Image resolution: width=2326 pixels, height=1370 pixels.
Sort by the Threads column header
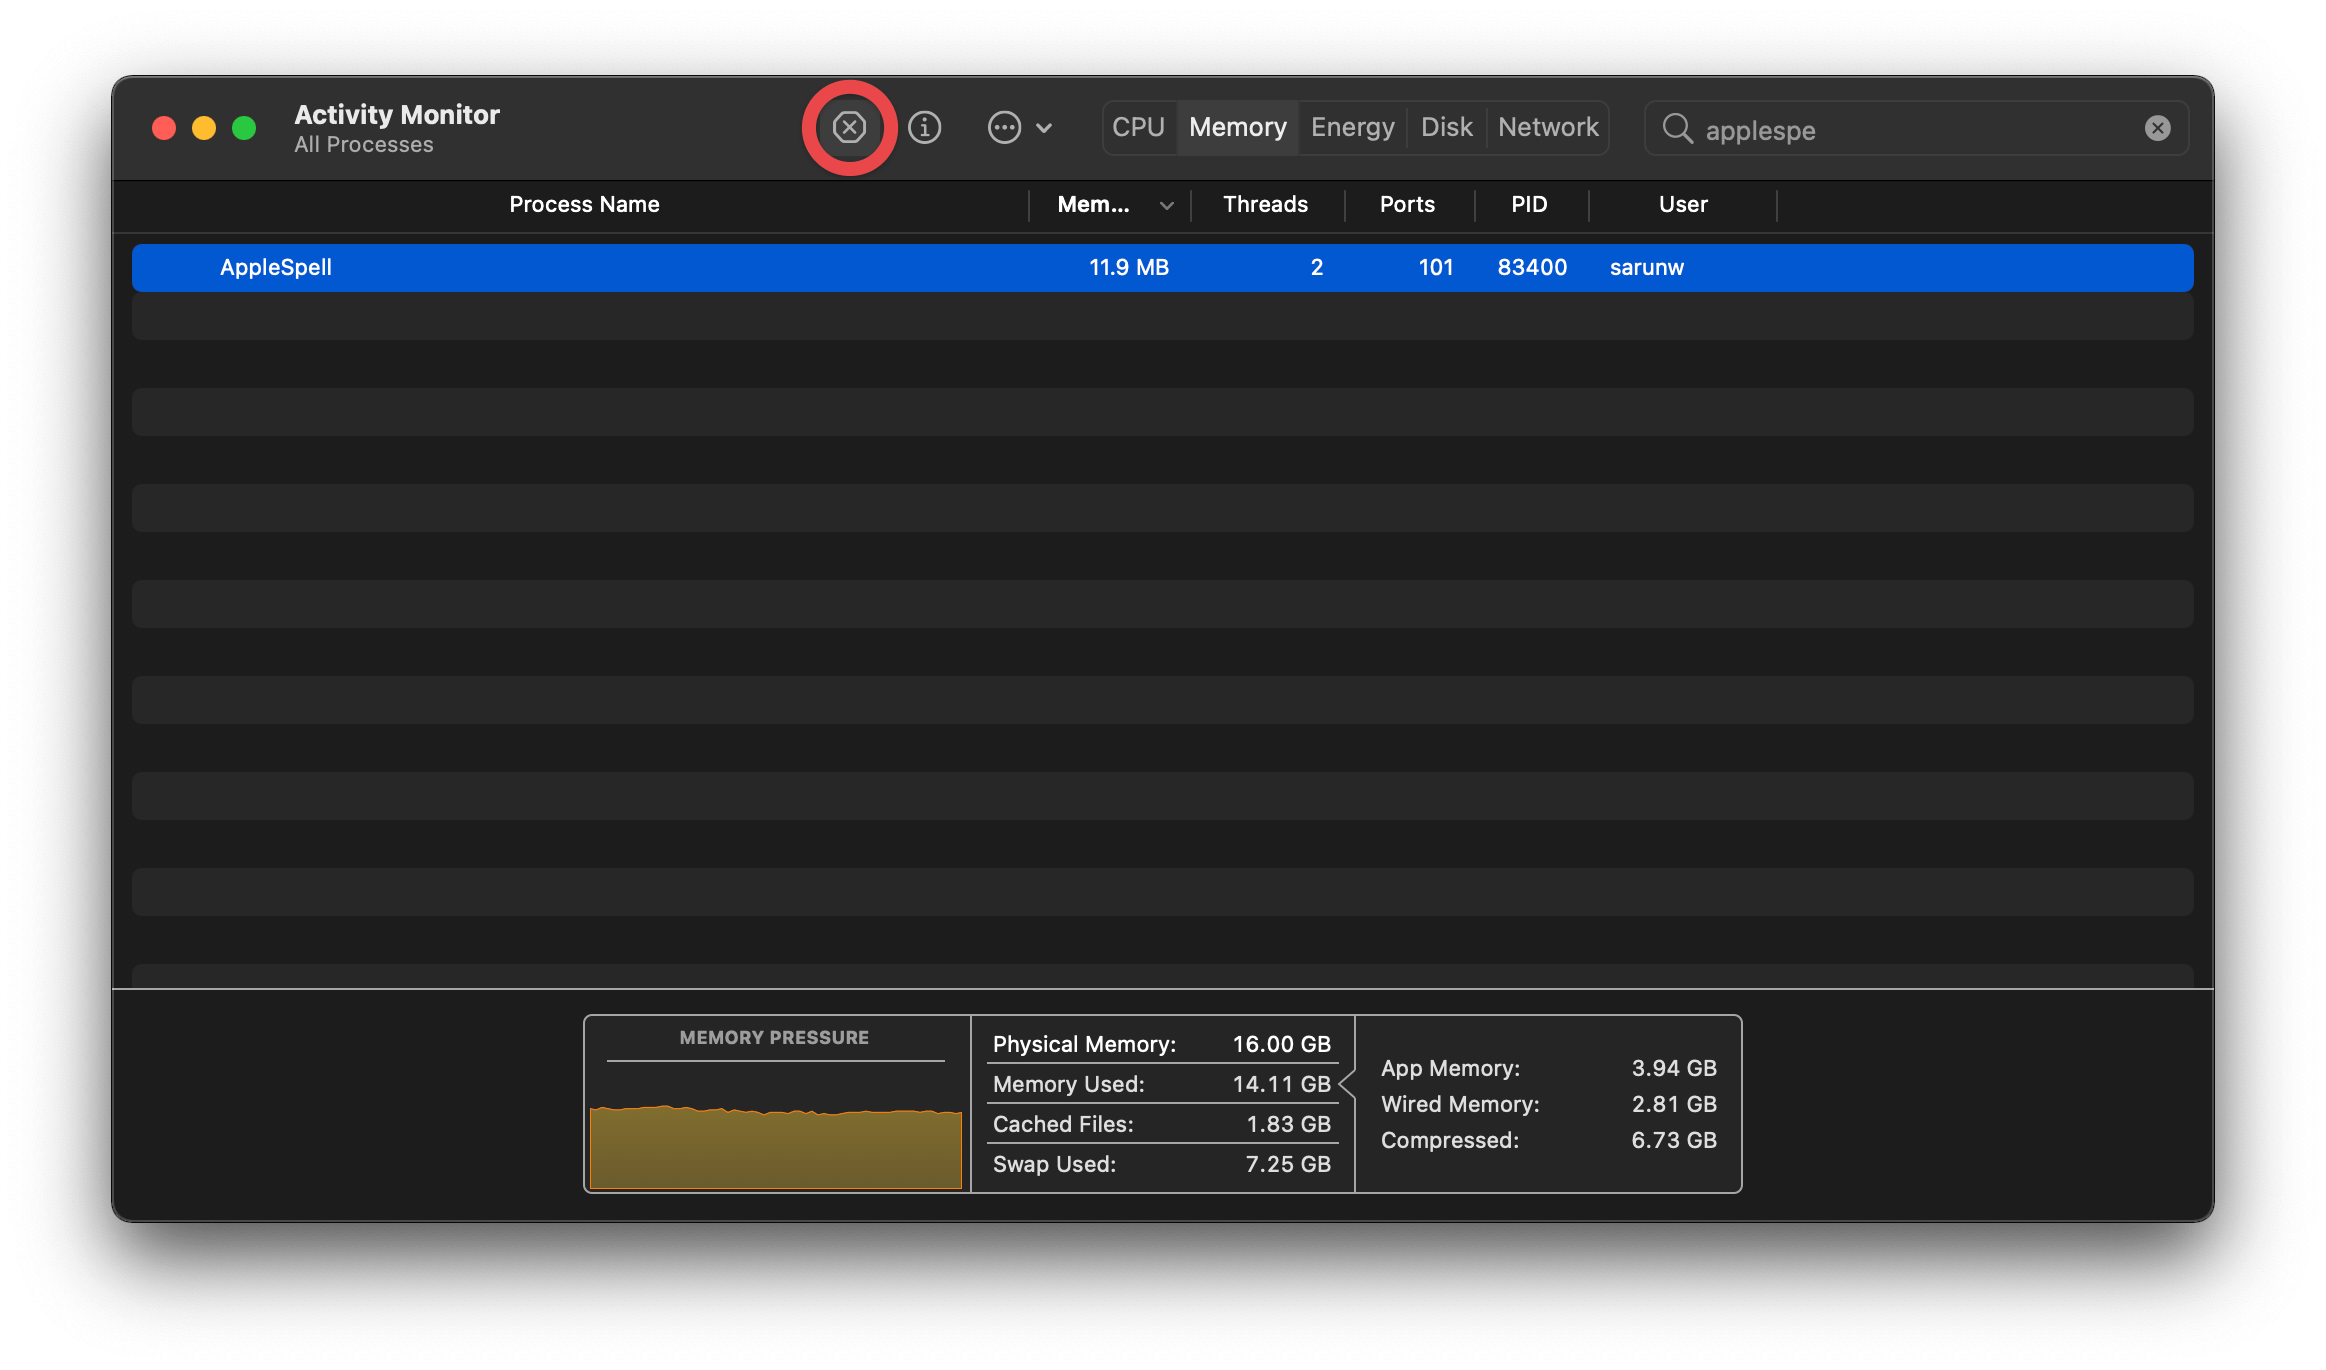(x=1265, y=204)
